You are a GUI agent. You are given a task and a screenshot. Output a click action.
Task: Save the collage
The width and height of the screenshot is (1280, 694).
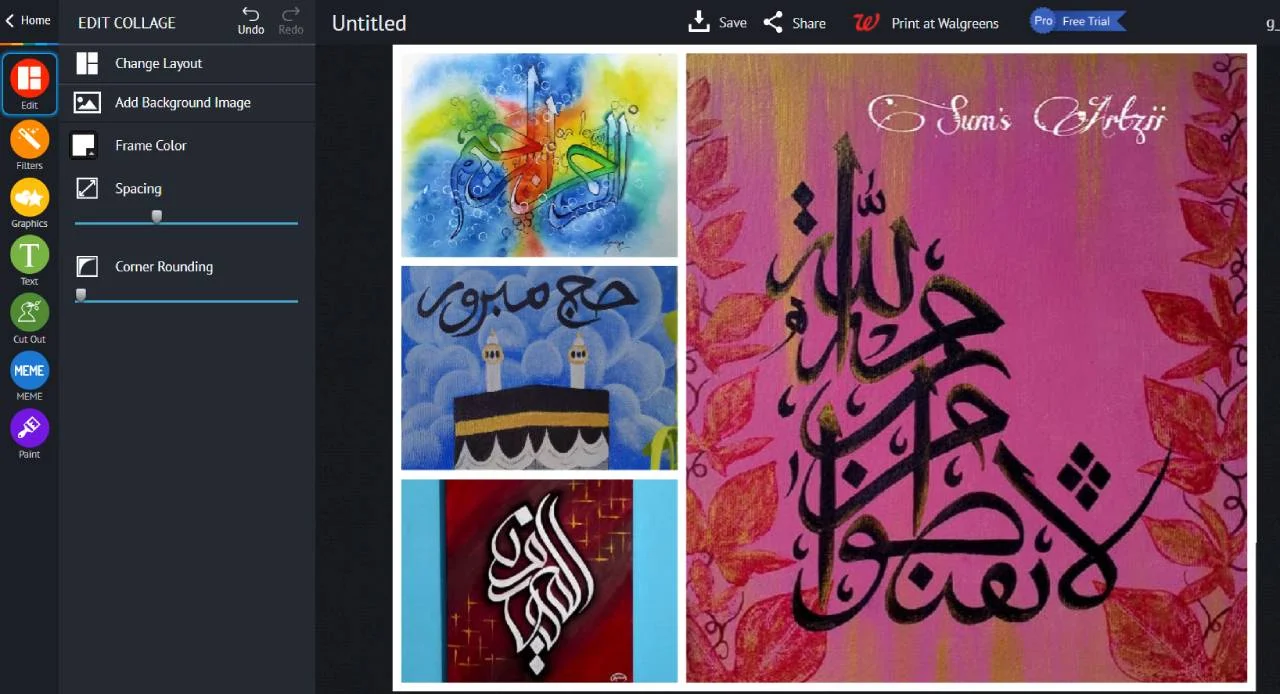[x=718, y=22]
